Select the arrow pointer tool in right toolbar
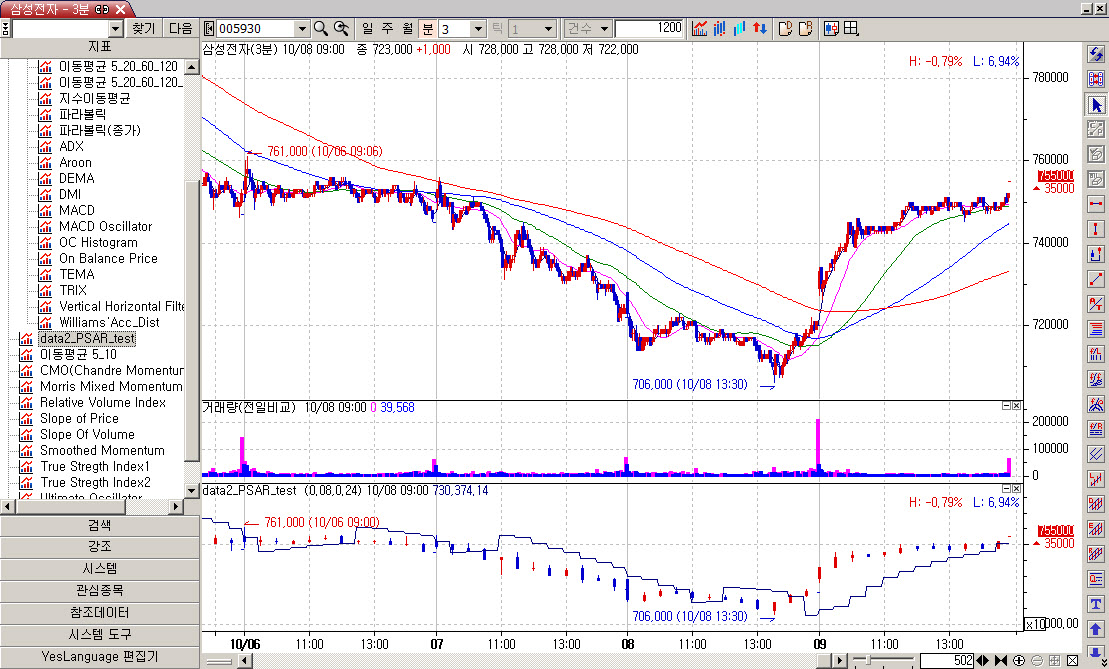The width and height of the screenshot is (1109, 669). [x=1096, y=104]
